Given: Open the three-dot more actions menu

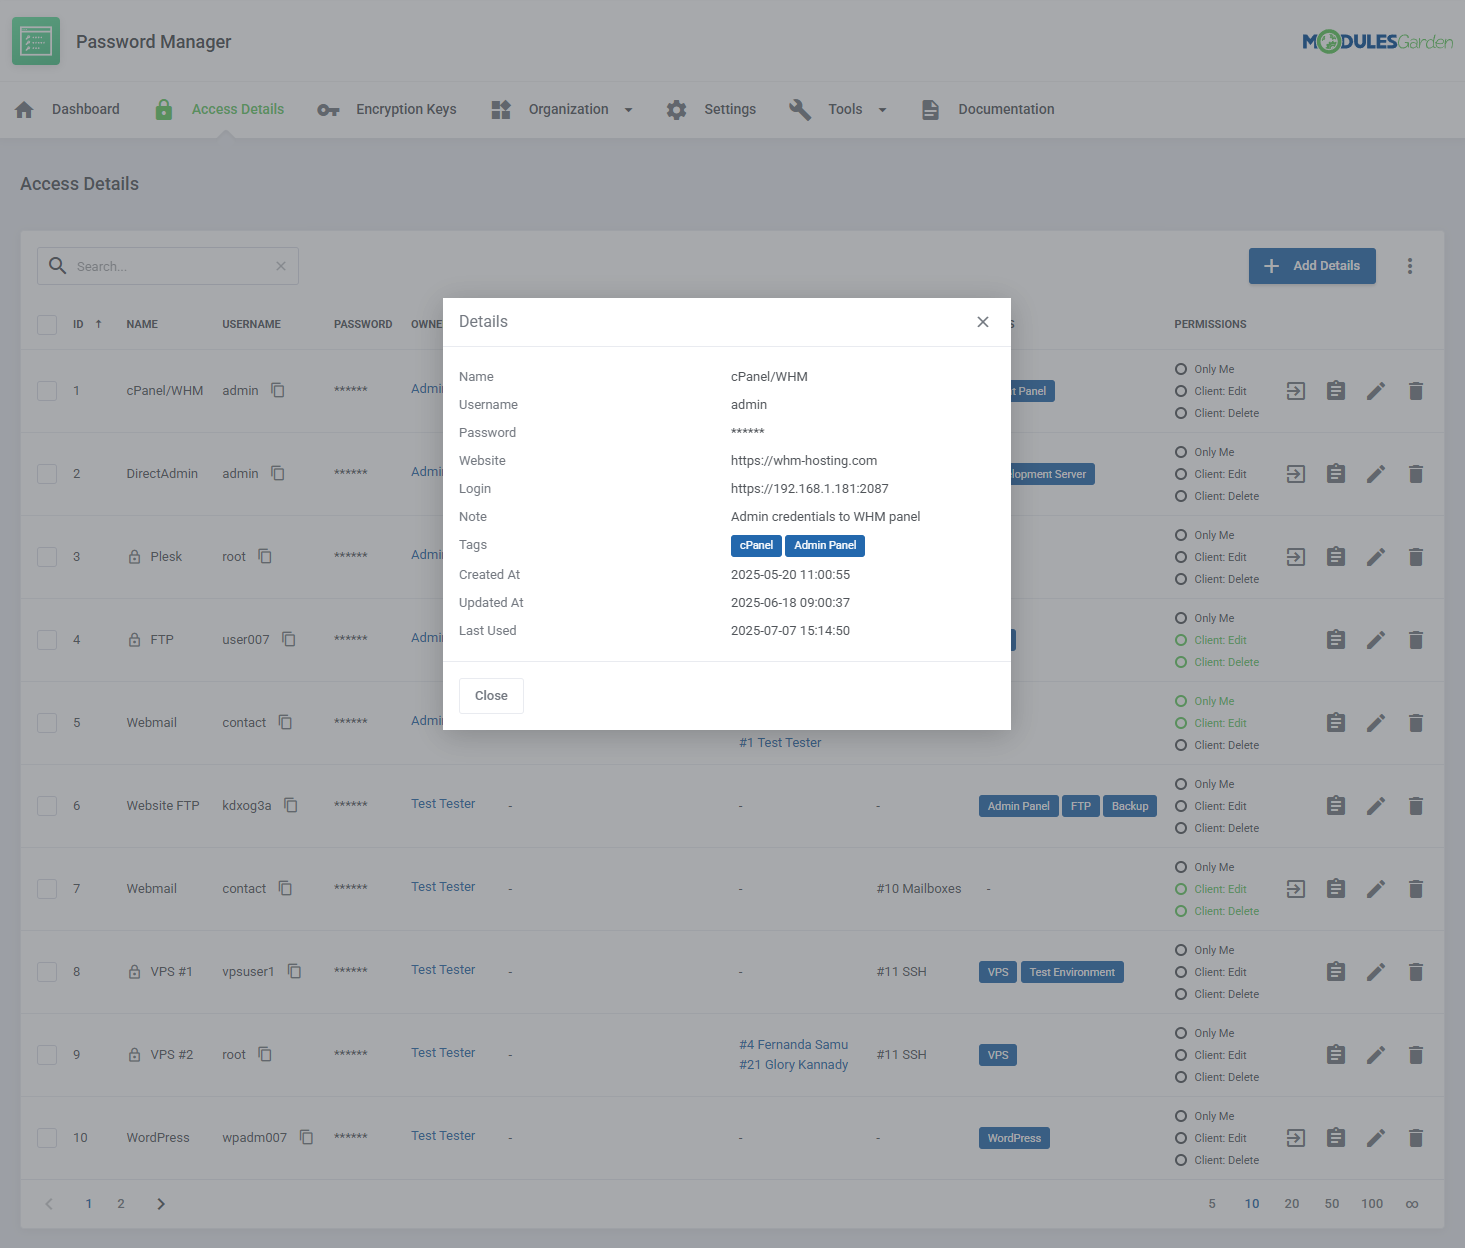Looking at the screenshot, I should coord(1410,266).
